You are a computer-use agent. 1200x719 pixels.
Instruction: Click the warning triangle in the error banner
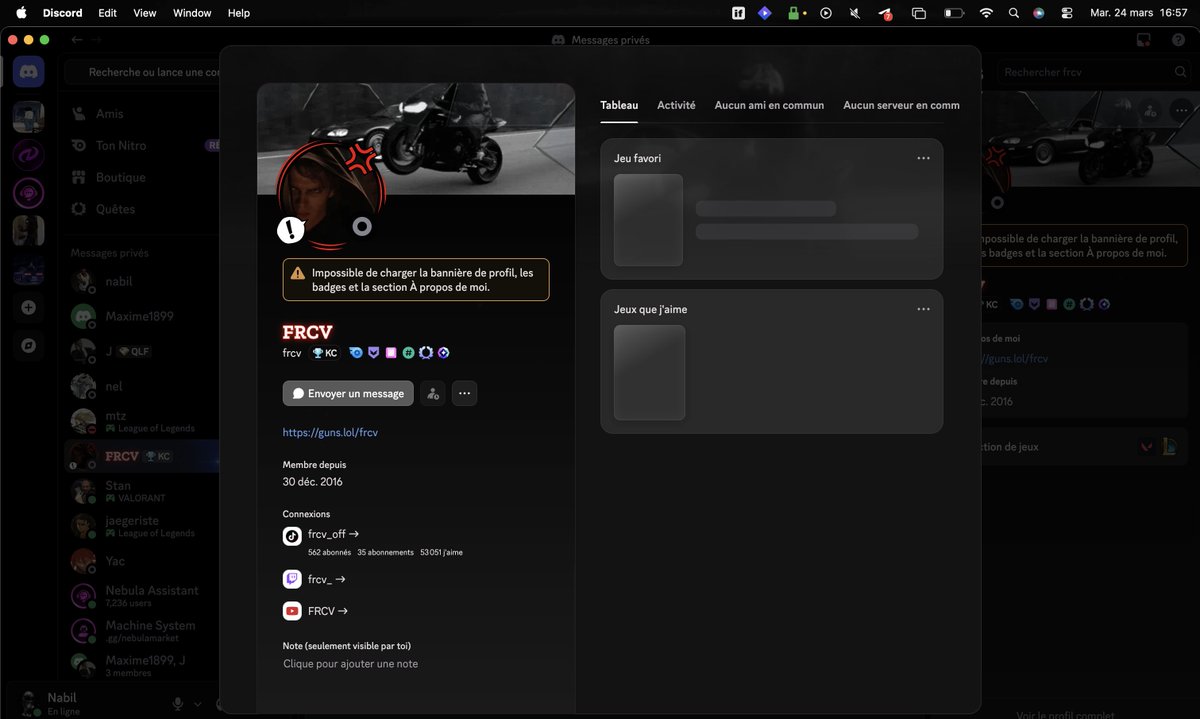pos(298,273)
